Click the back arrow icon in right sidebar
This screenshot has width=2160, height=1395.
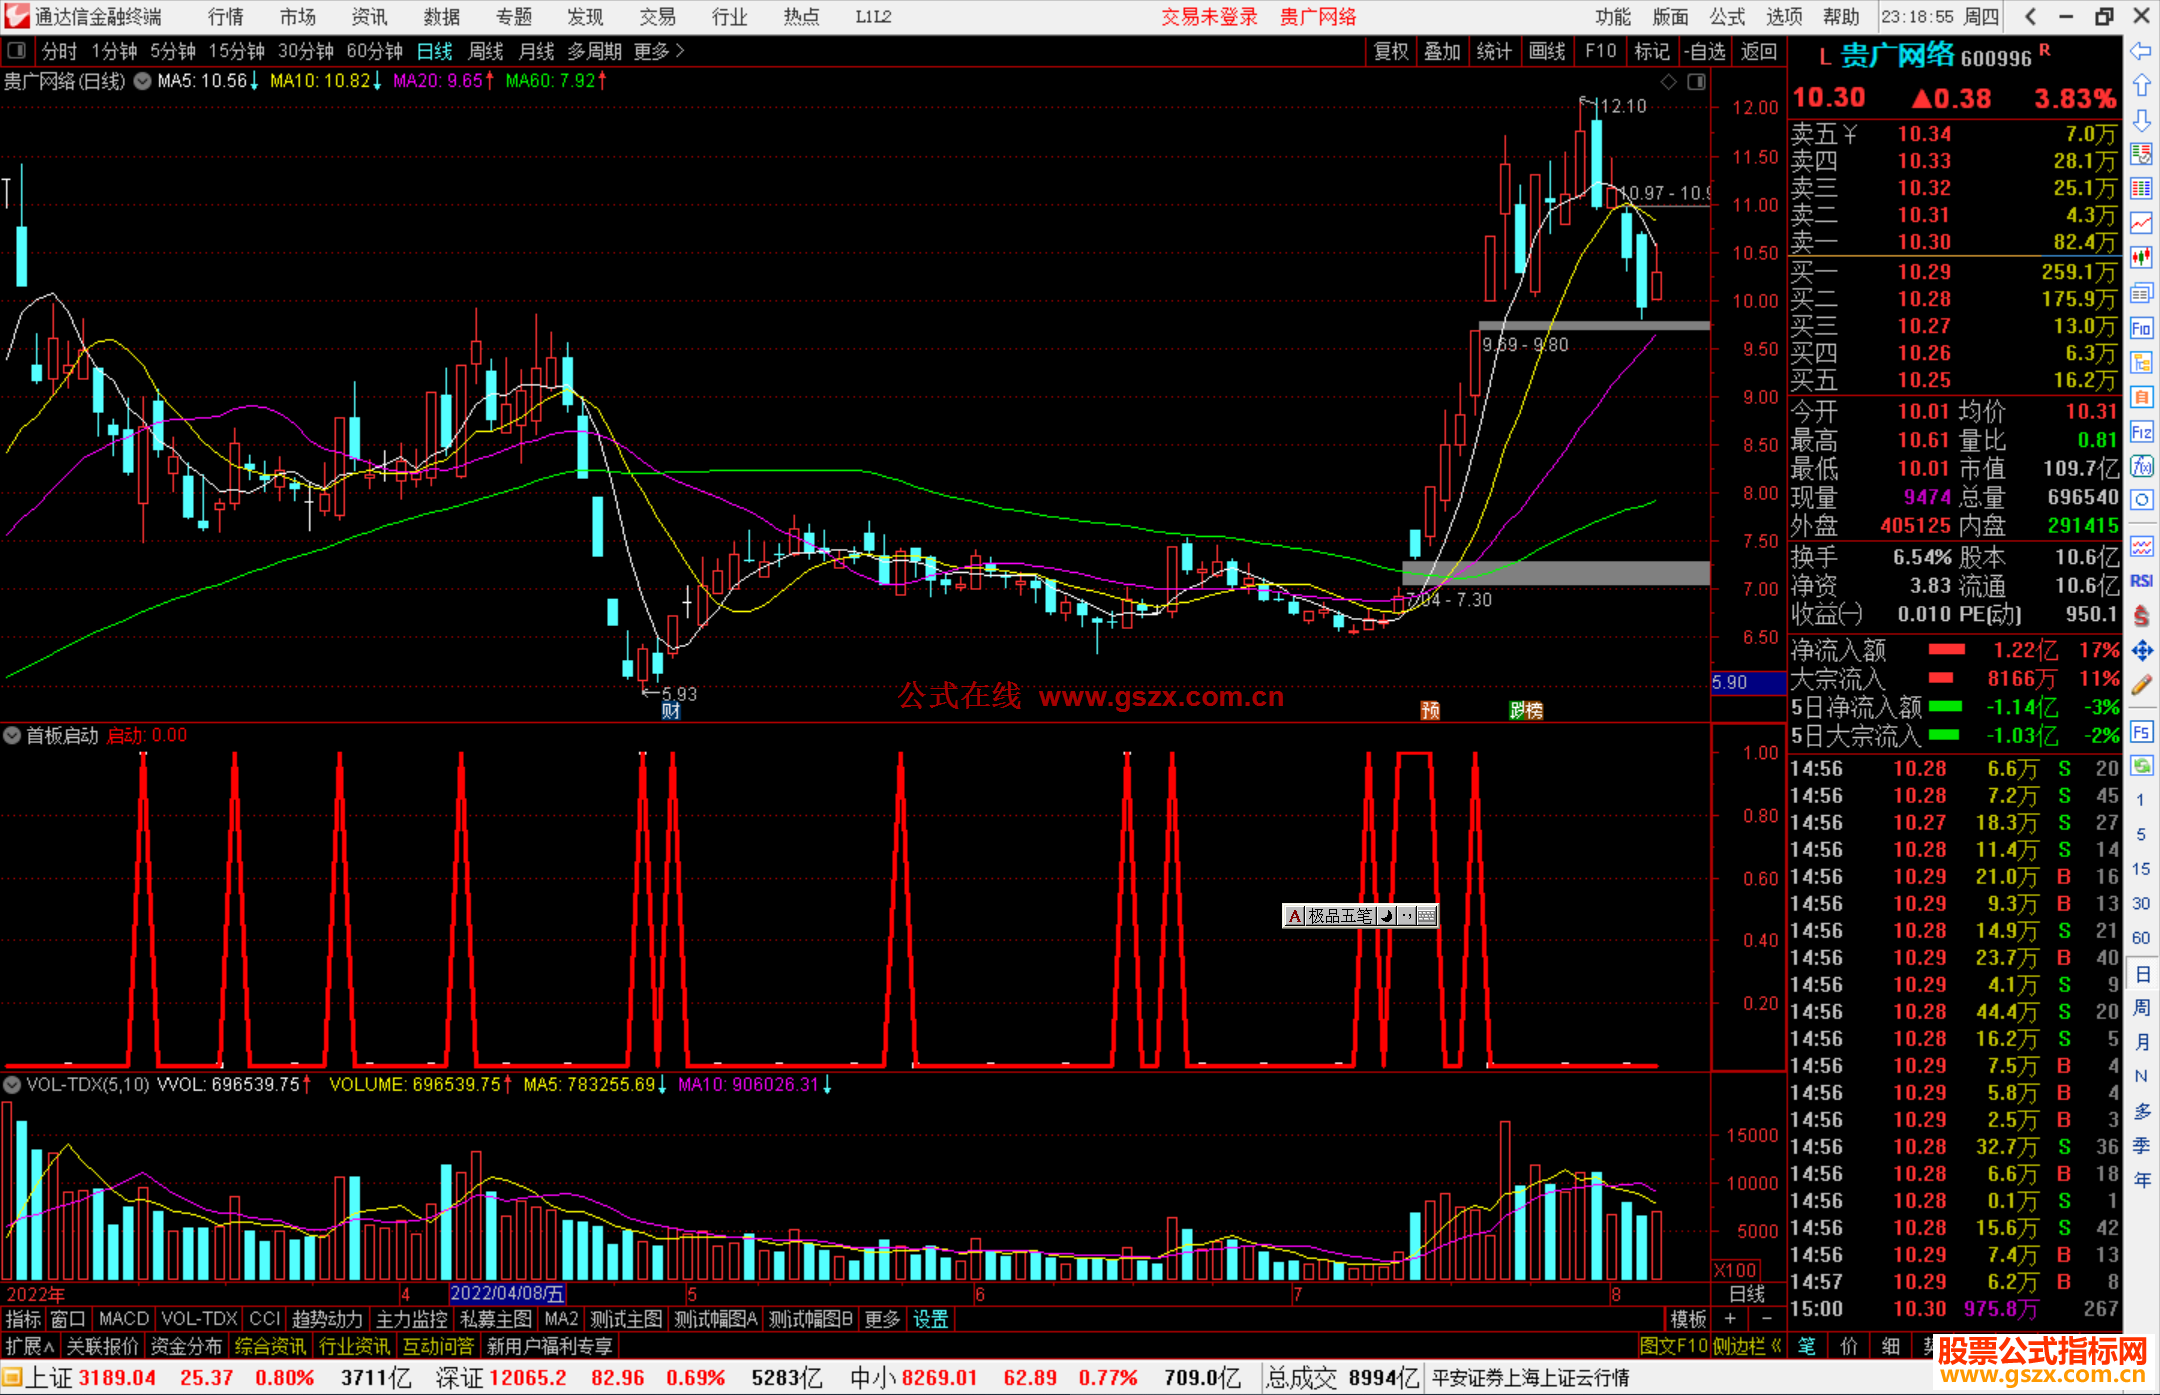(2141, 50)
